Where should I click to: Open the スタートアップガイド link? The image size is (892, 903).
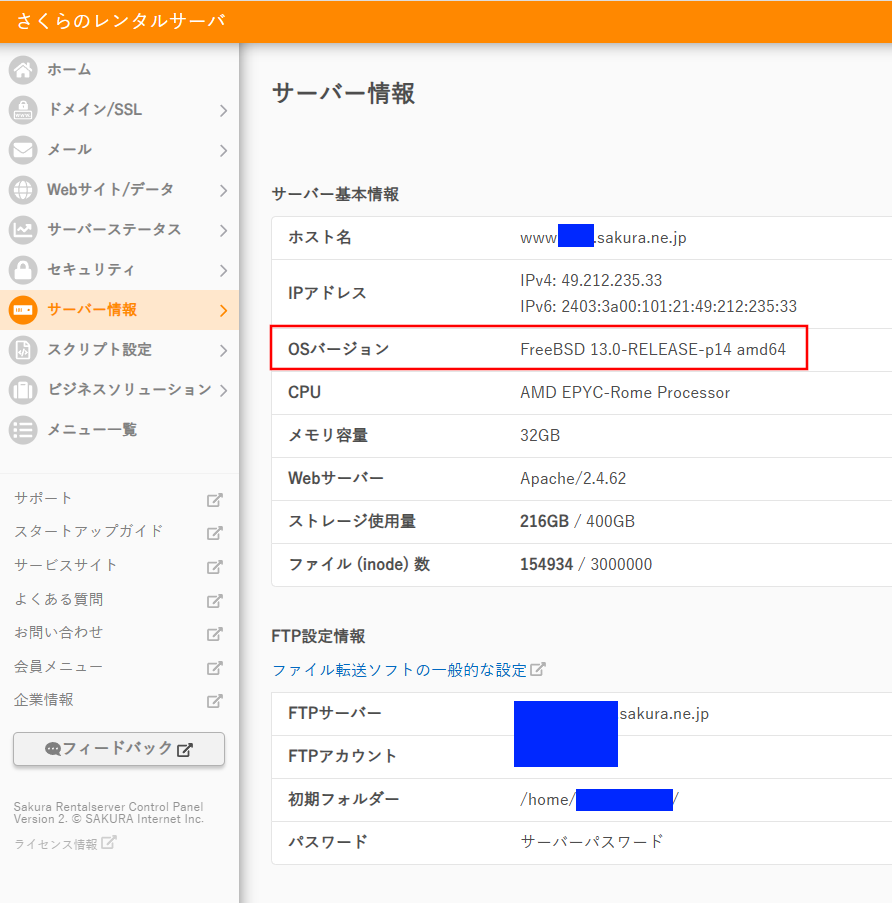[x=89, y=531]
